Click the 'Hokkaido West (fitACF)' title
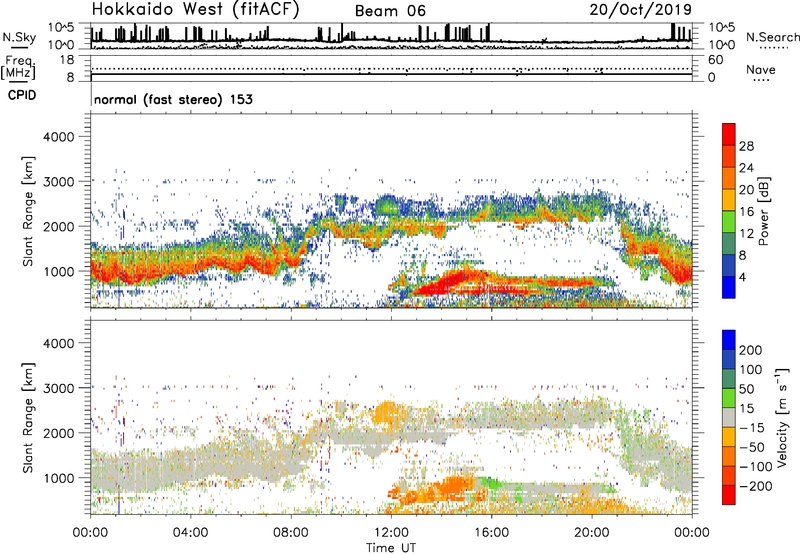This screenshot has height=554, width=800. coord(195,10)
